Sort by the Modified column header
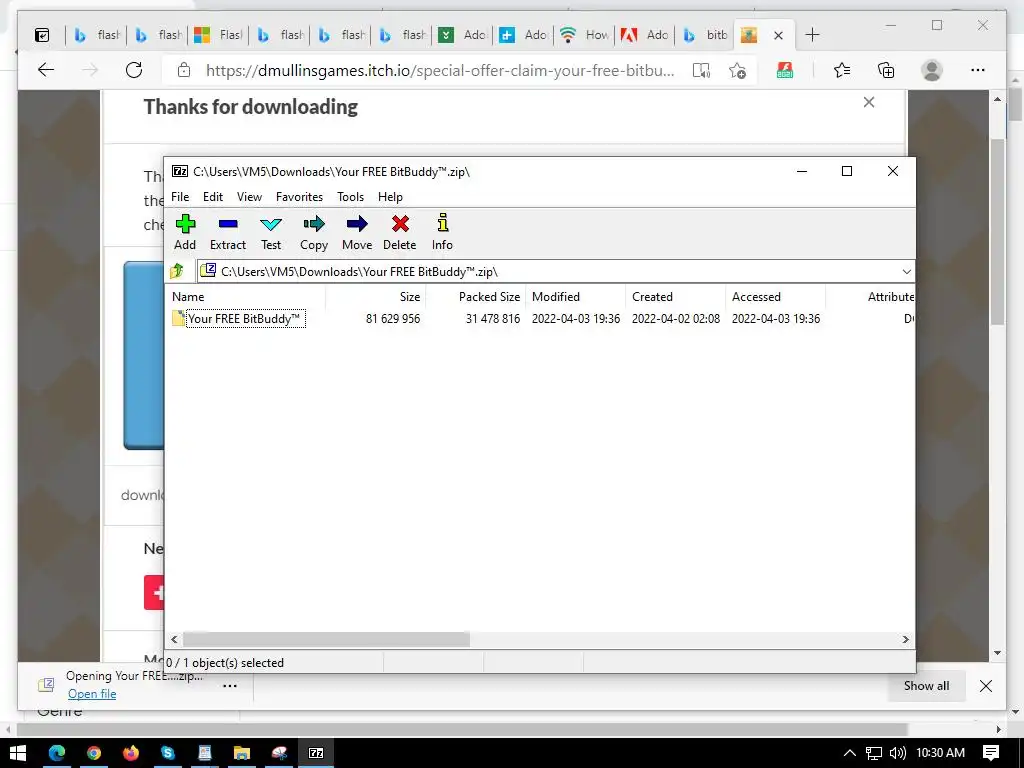This screenshot has width=1024, height=768. [x=575, y=296]
